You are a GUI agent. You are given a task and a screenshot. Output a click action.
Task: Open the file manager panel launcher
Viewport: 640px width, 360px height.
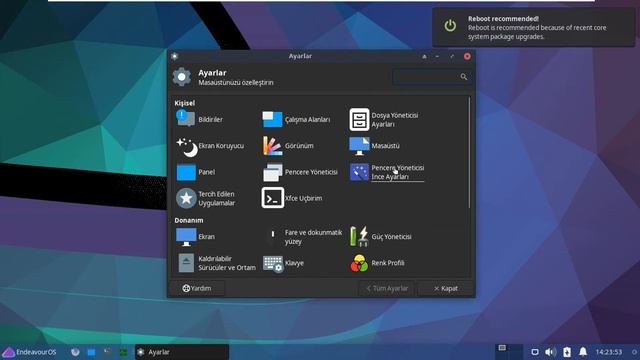click(91, 352)
